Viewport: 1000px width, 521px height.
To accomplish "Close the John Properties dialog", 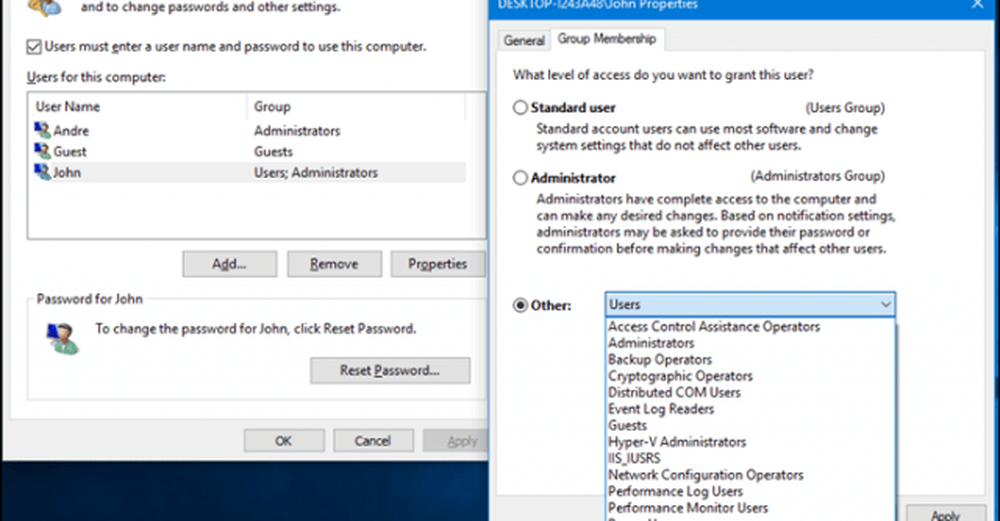I will pyautogui.click(x=976, y=5).
